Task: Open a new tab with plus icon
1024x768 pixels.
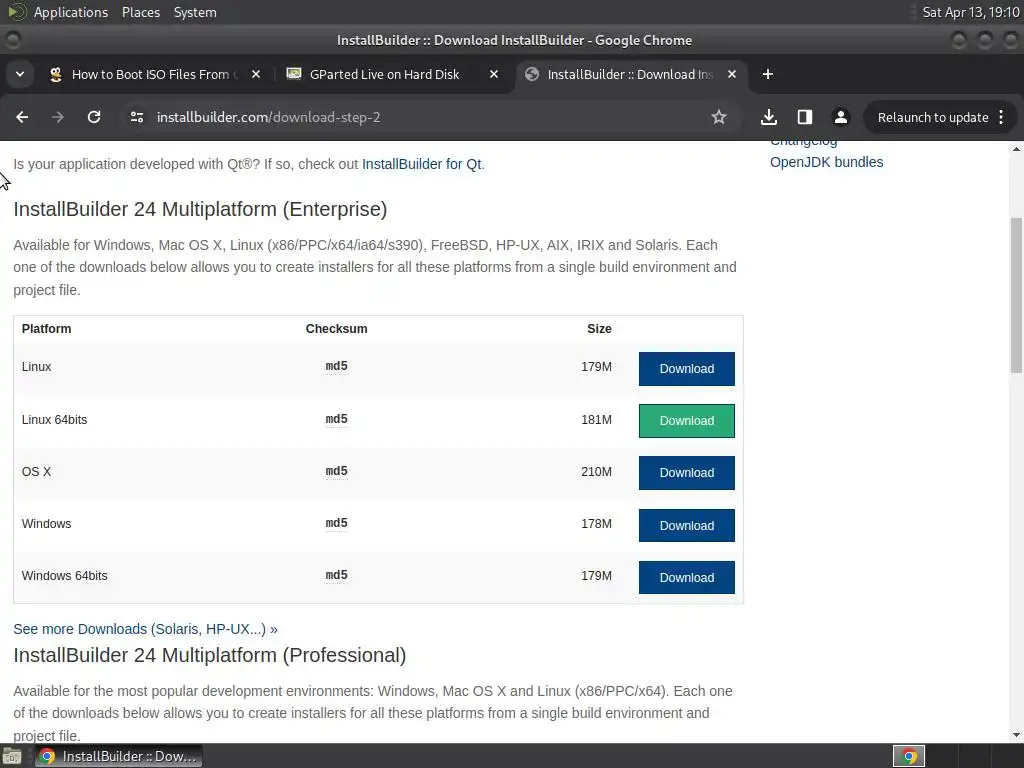Action: (x=768, y=74)
